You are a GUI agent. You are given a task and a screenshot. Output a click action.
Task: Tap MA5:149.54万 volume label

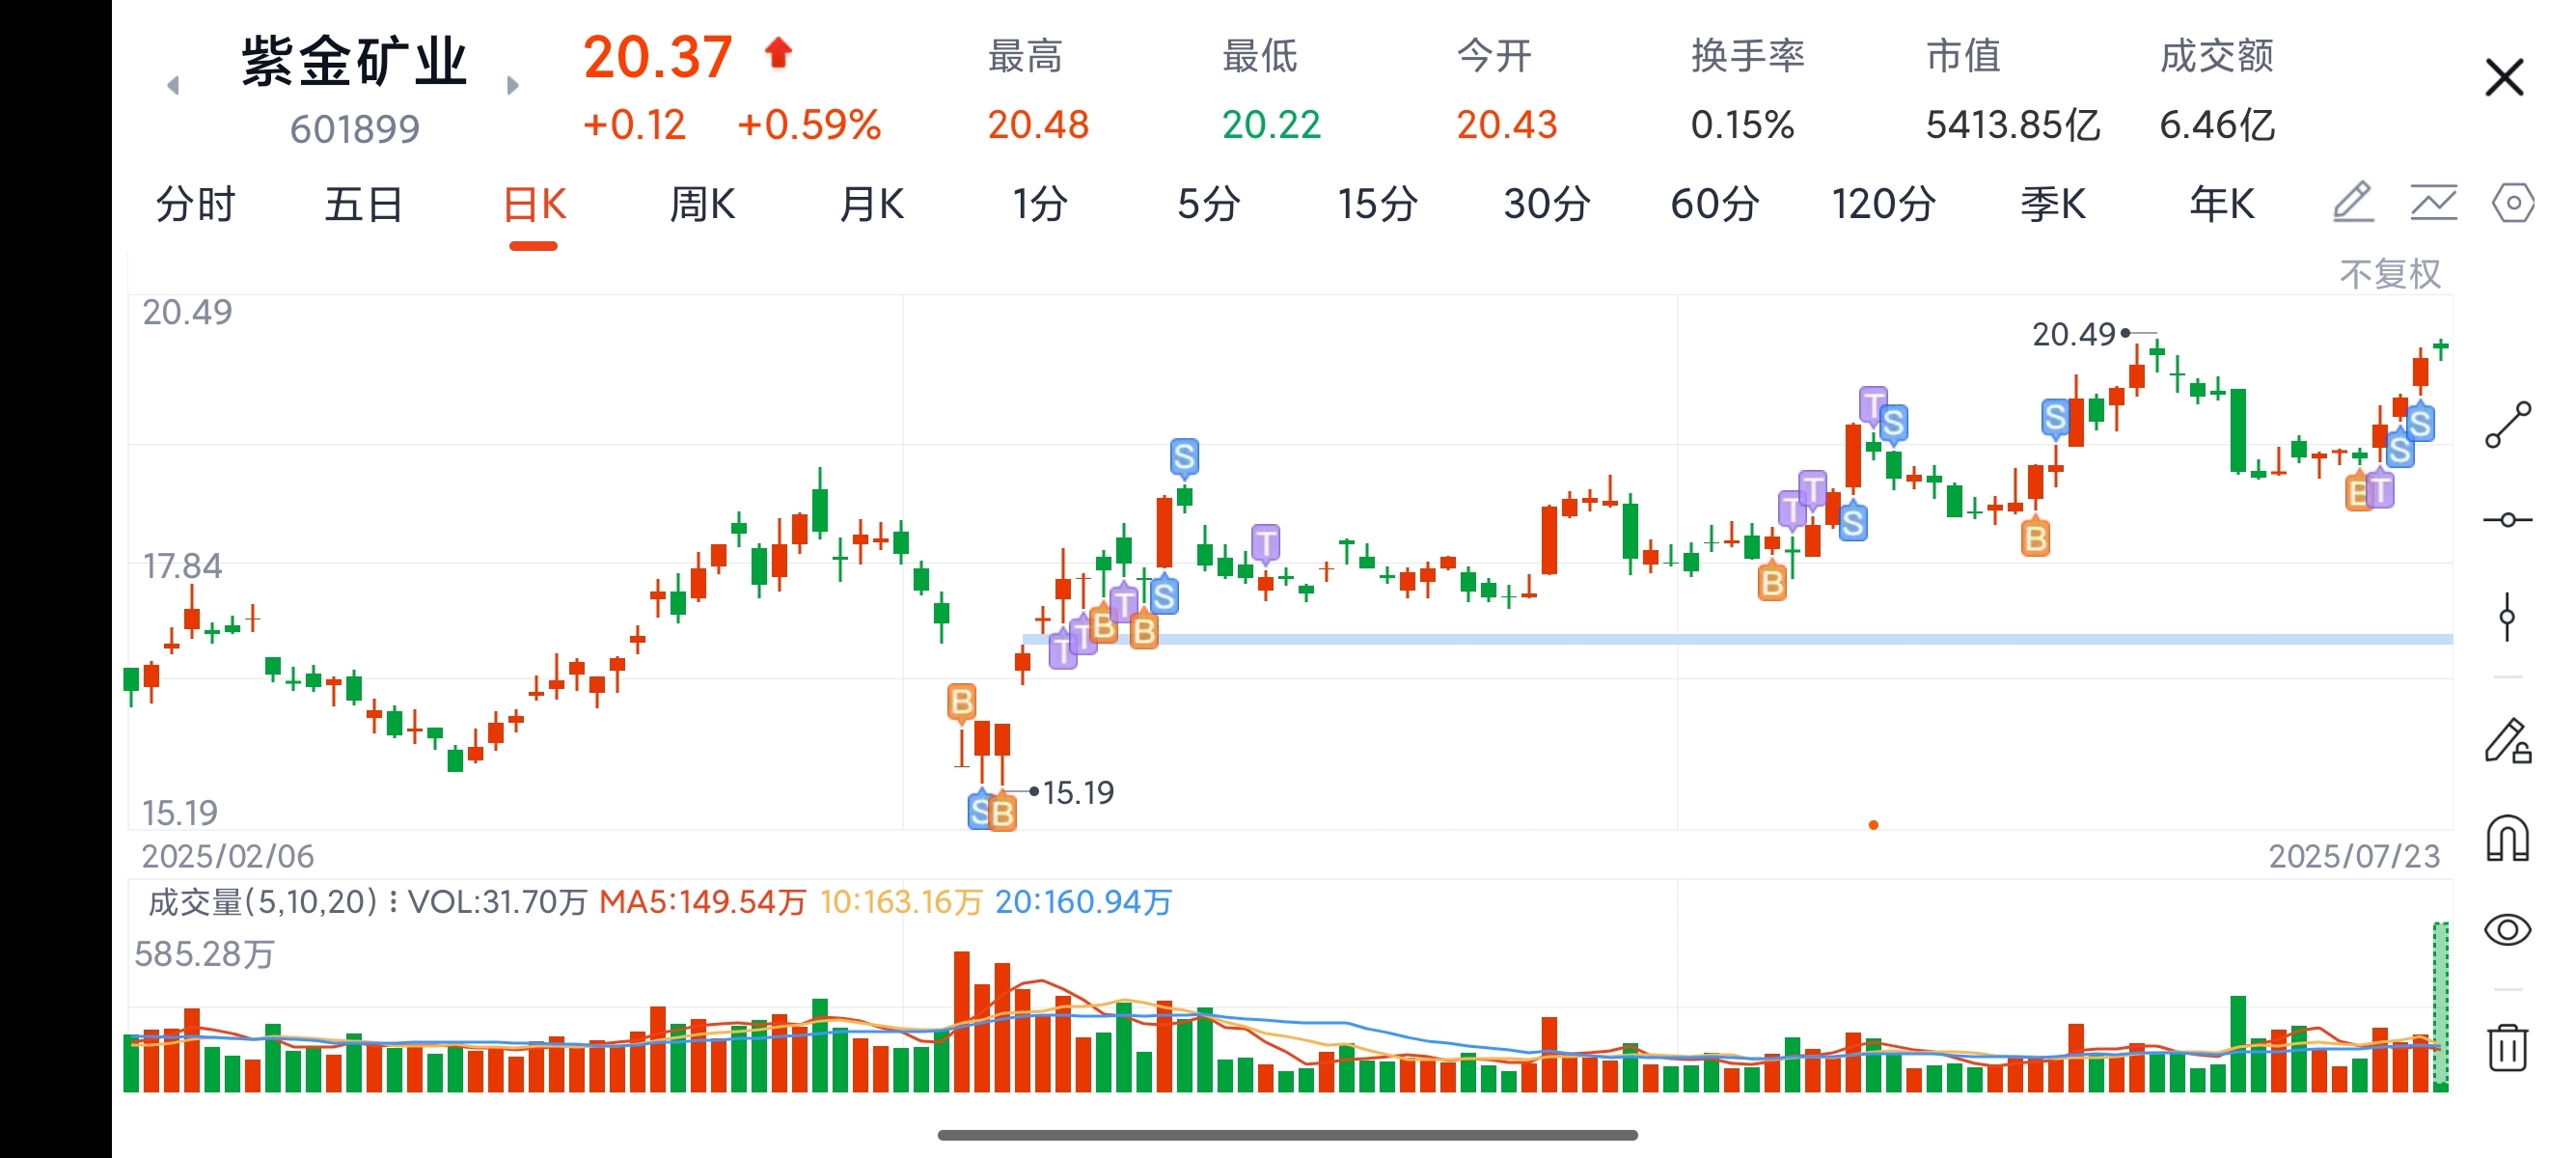702,902
